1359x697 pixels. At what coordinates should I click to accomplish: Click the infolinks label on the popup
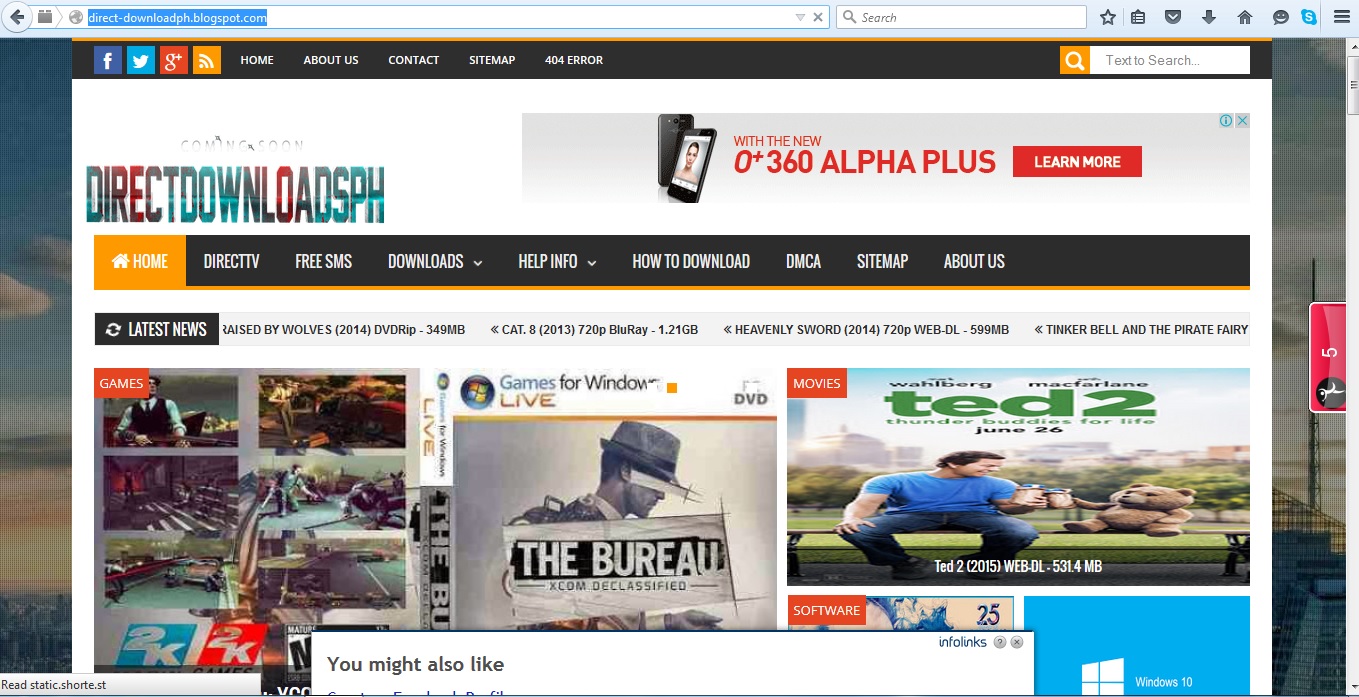point(962,642)
